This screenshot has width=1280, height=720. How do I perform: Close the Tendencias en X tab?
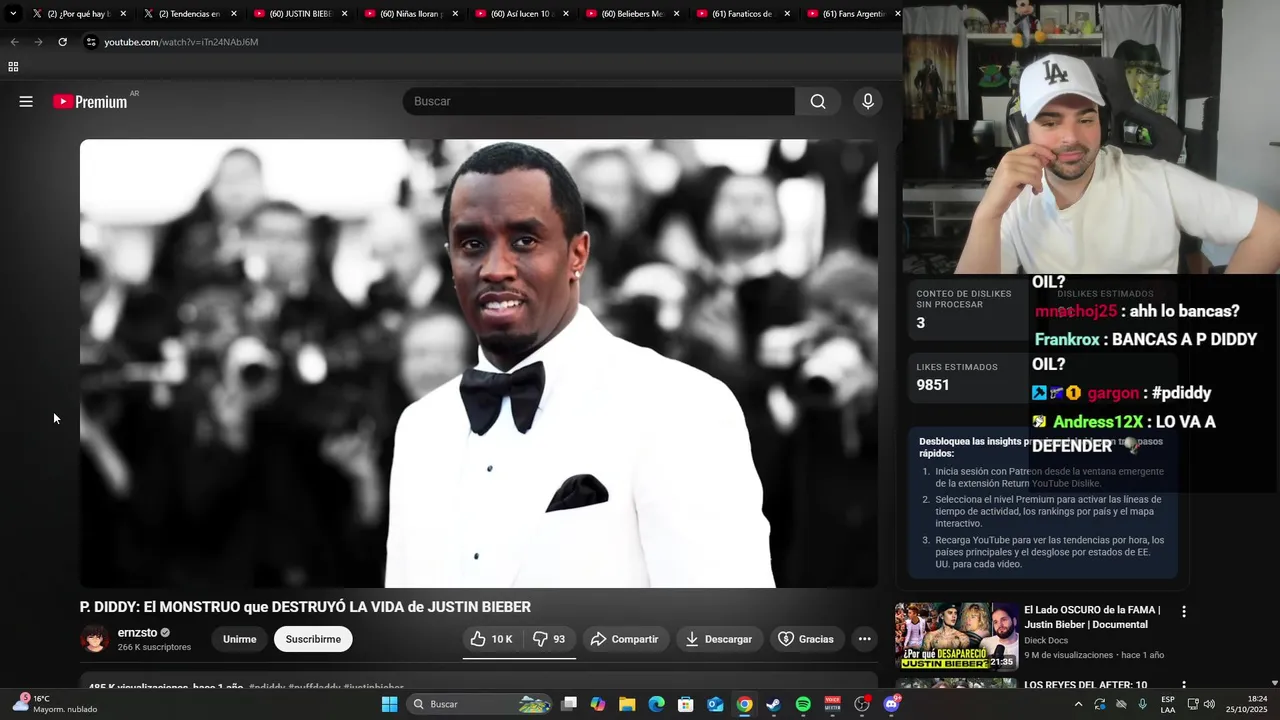234,14
